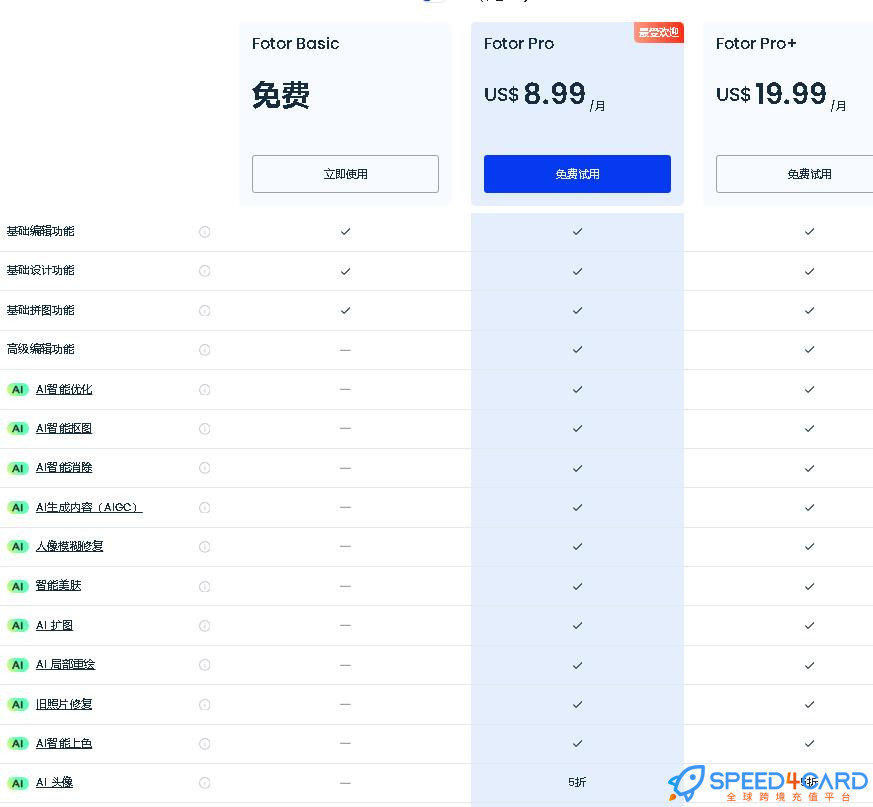873x807 pixels.
Task: Open info icon for 高级编辑功能
Action: point(204,349)
